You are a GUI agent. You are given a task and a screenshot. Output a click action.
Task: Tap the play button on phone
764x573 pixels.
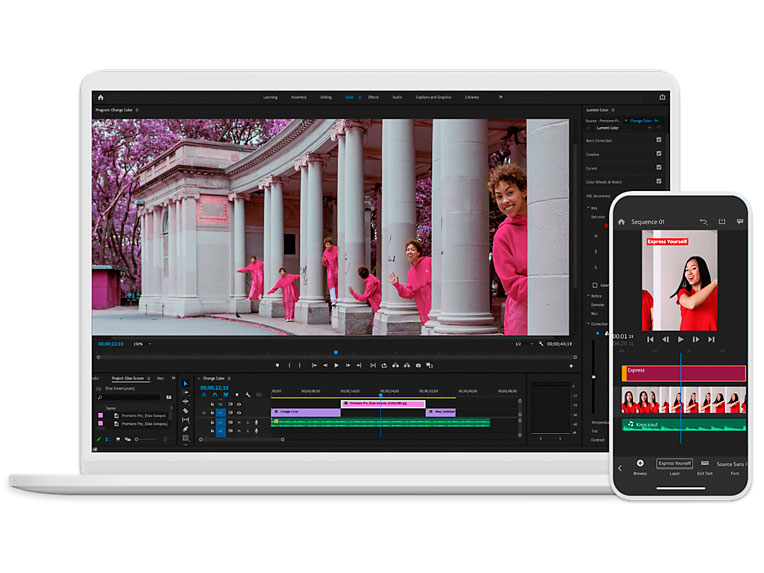click(x=681, y=339)
